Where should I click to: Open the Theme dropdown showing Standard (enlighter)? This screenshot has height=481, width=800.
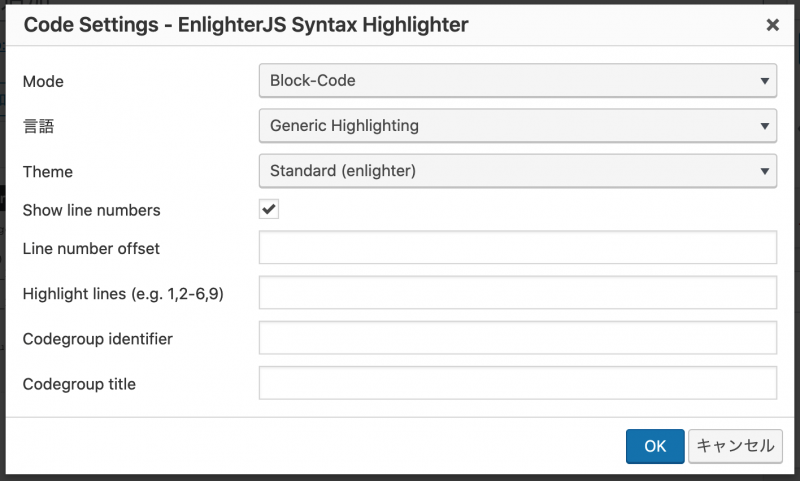[x=518, y=171]
